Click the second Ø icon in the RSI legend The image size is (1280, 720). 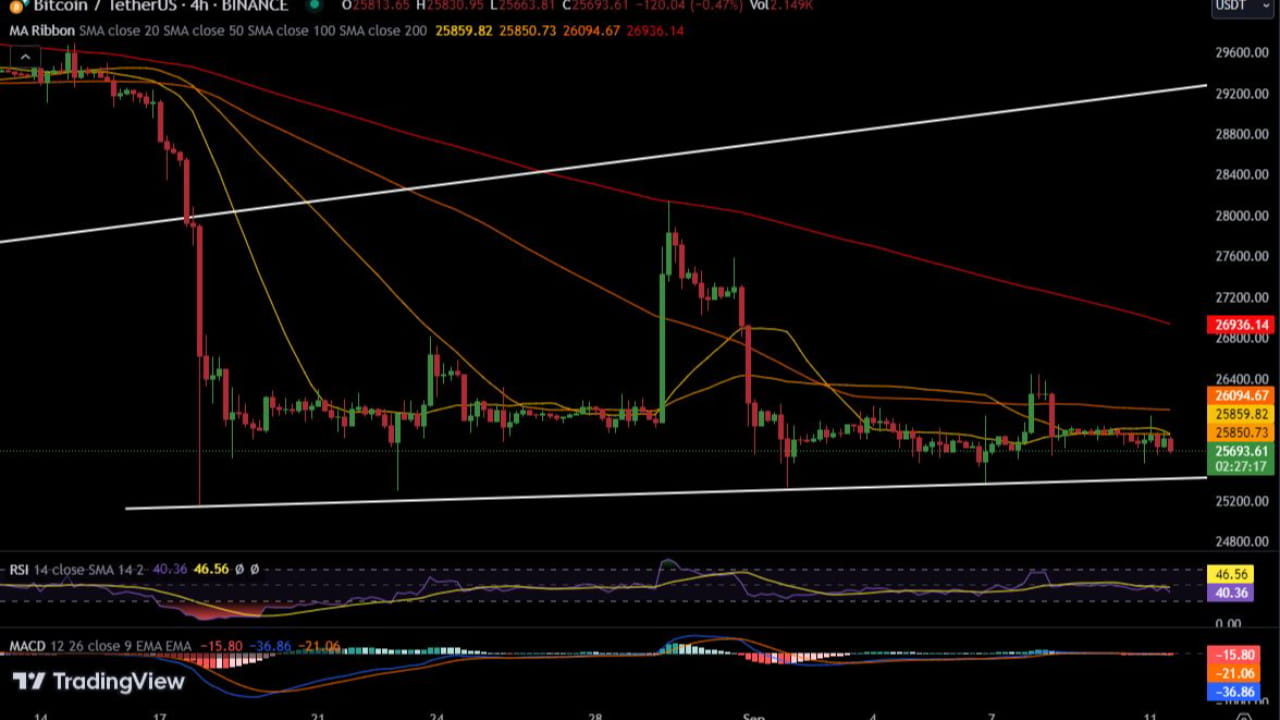(254, 569)
